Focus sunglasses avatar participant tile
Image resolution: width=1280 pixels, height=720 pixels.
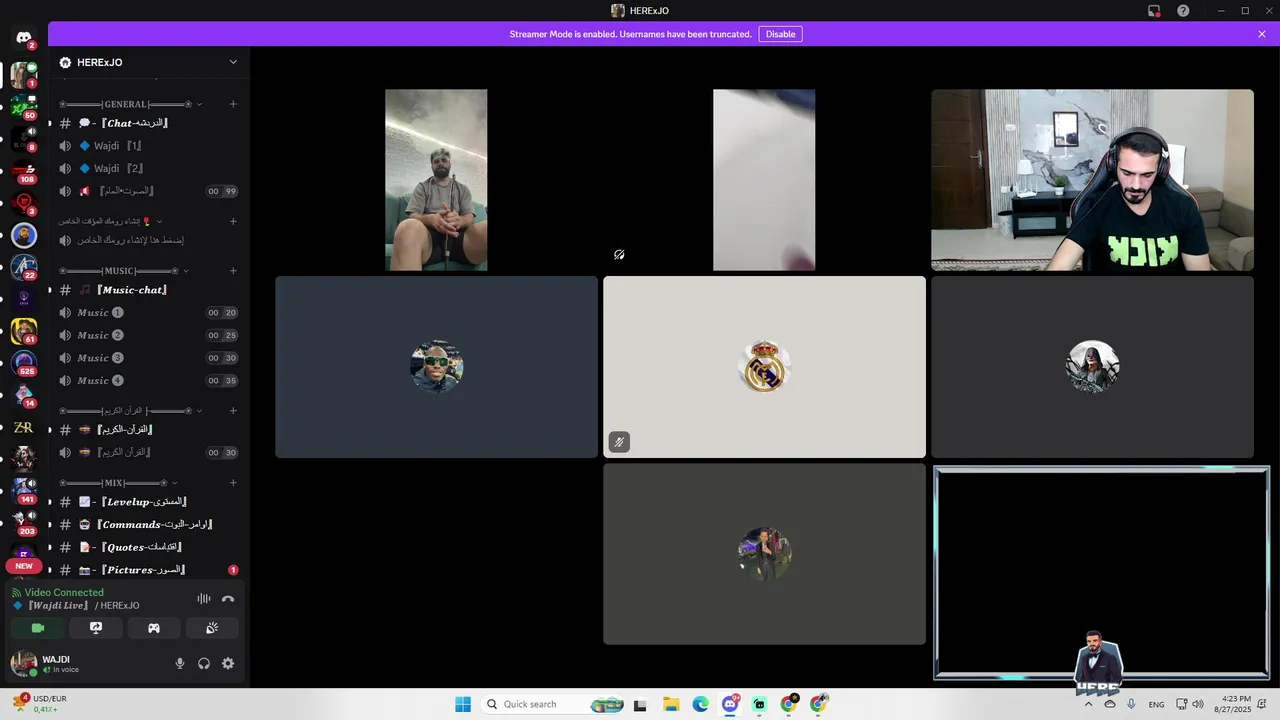tap(436, 367)
